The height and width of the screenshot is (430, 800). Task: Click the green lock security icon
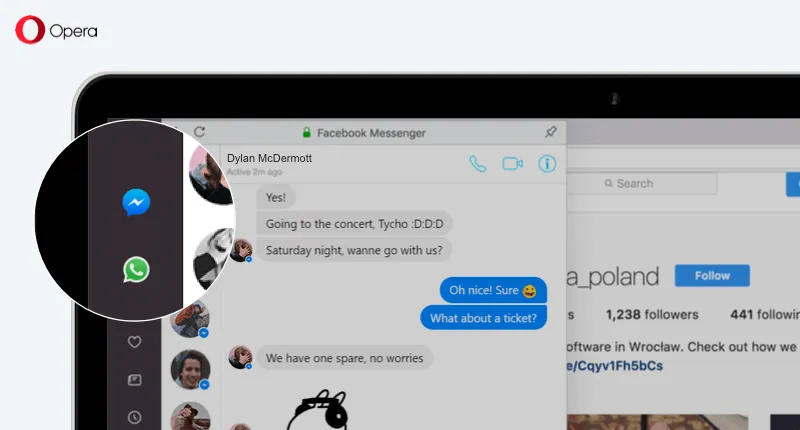pyautogui.click(x=307, y=133)
